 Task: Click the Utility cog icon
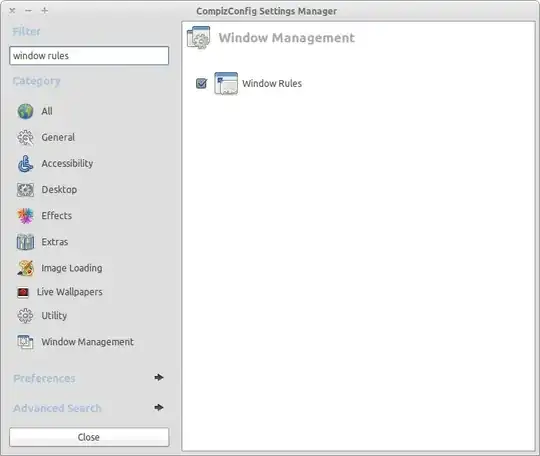click(25, 315)
